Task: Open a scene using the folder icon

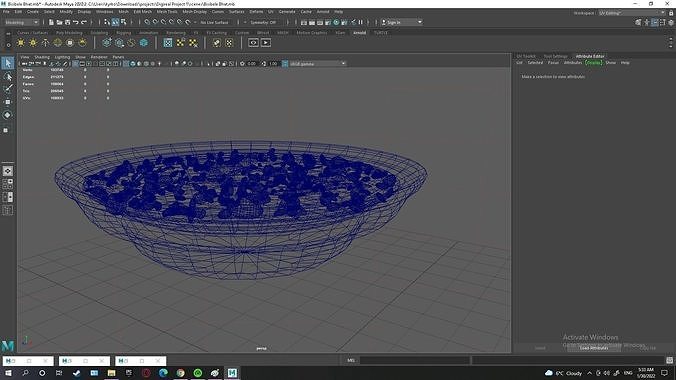Action: 59,22
